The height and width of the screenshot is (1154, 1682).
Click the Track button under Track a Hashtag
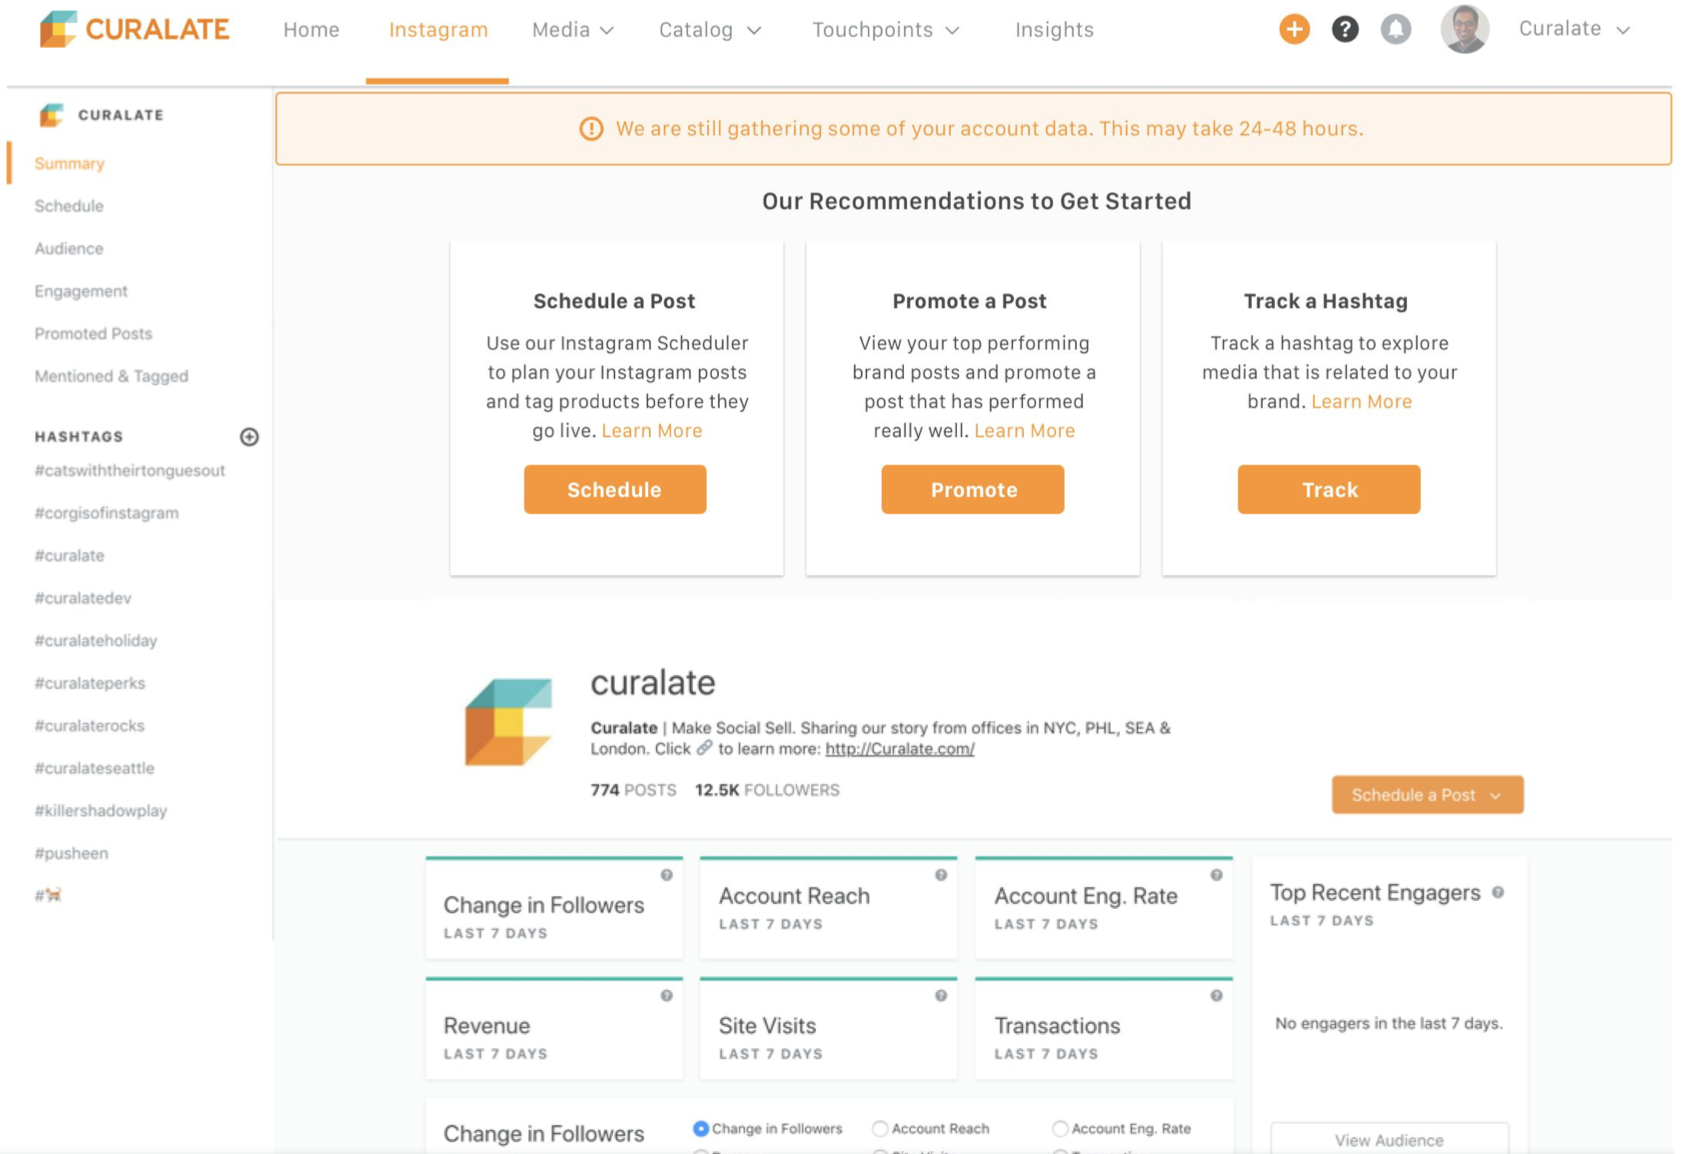tap(1328, 489)
